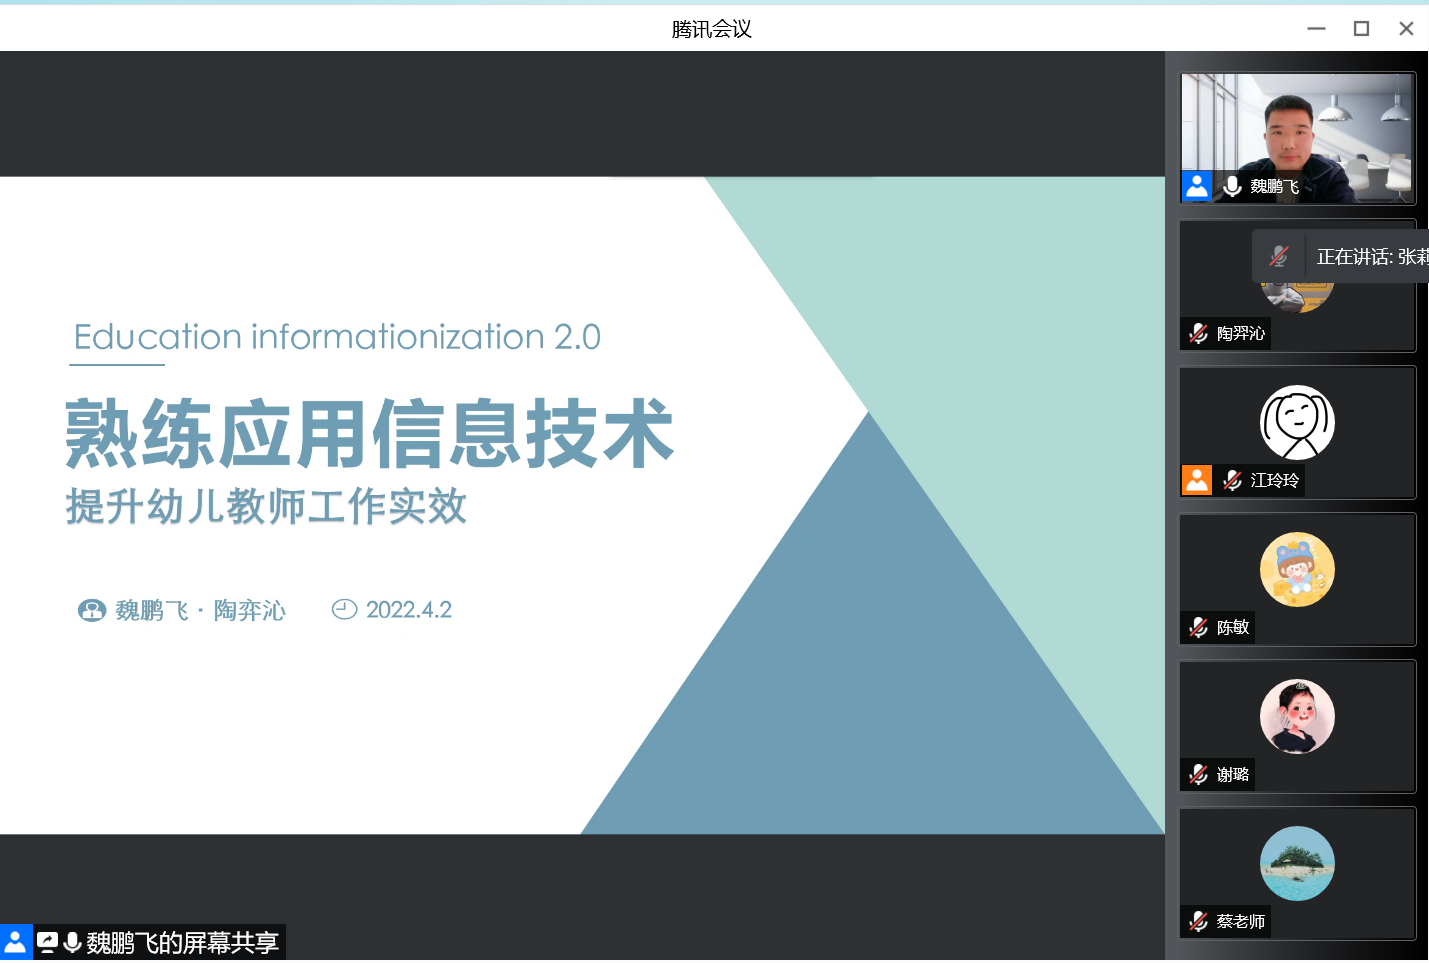Click the 陶羿沁 name label
Screen dimensions: 1429x963
(x=1241, y=333)
